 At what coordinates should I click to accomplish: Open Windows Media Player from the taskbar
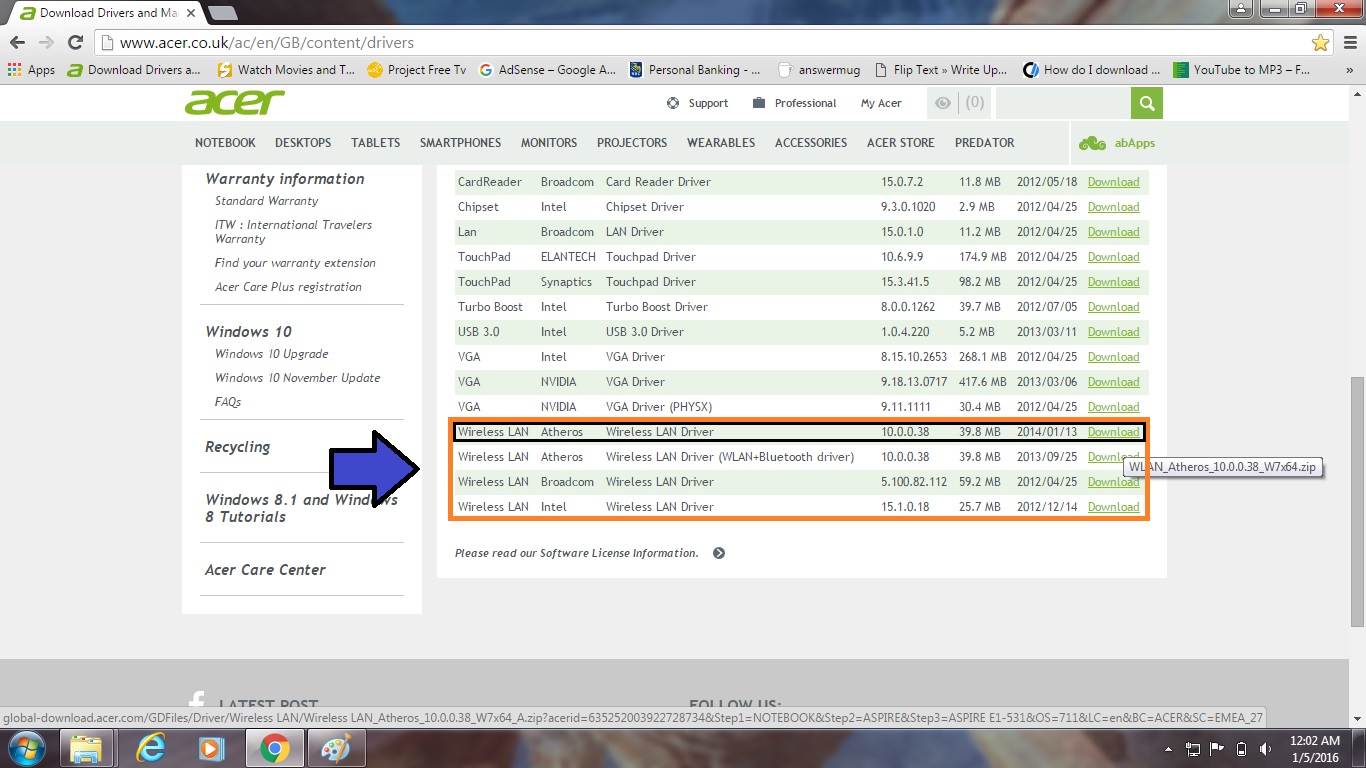tap(211, 748)
